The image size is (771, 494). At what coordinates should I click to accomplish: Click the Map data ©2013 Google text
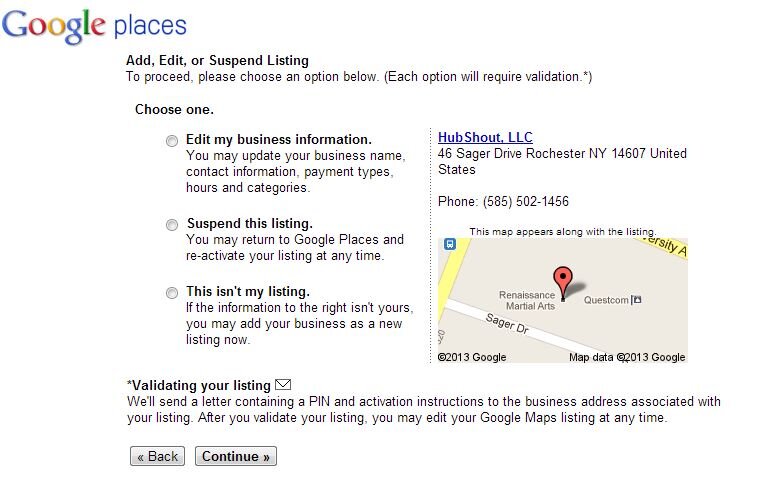pyautogui.click(x=627, y=357)
